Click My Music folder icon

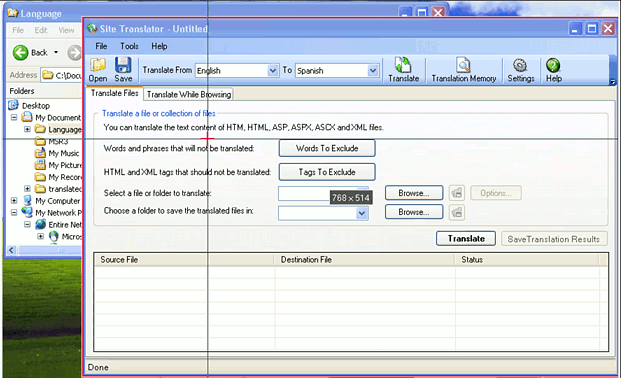point(40,153)
